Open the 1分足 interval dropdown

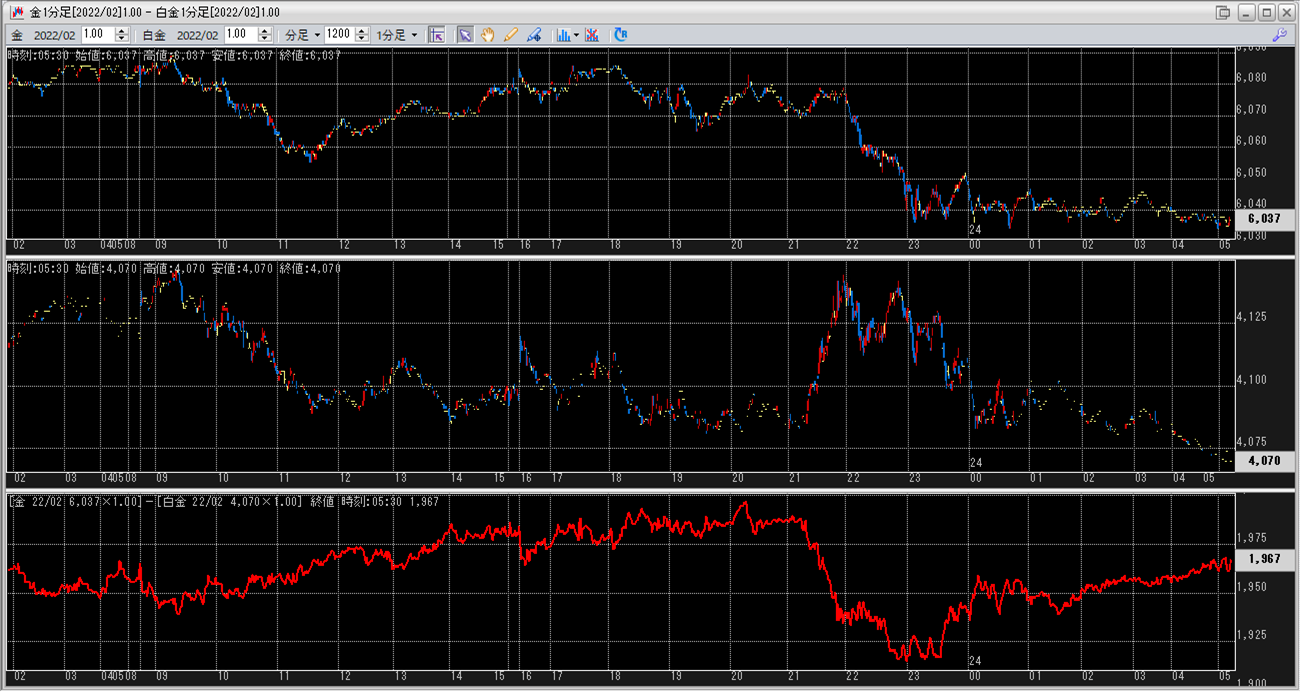coord(397,34)
